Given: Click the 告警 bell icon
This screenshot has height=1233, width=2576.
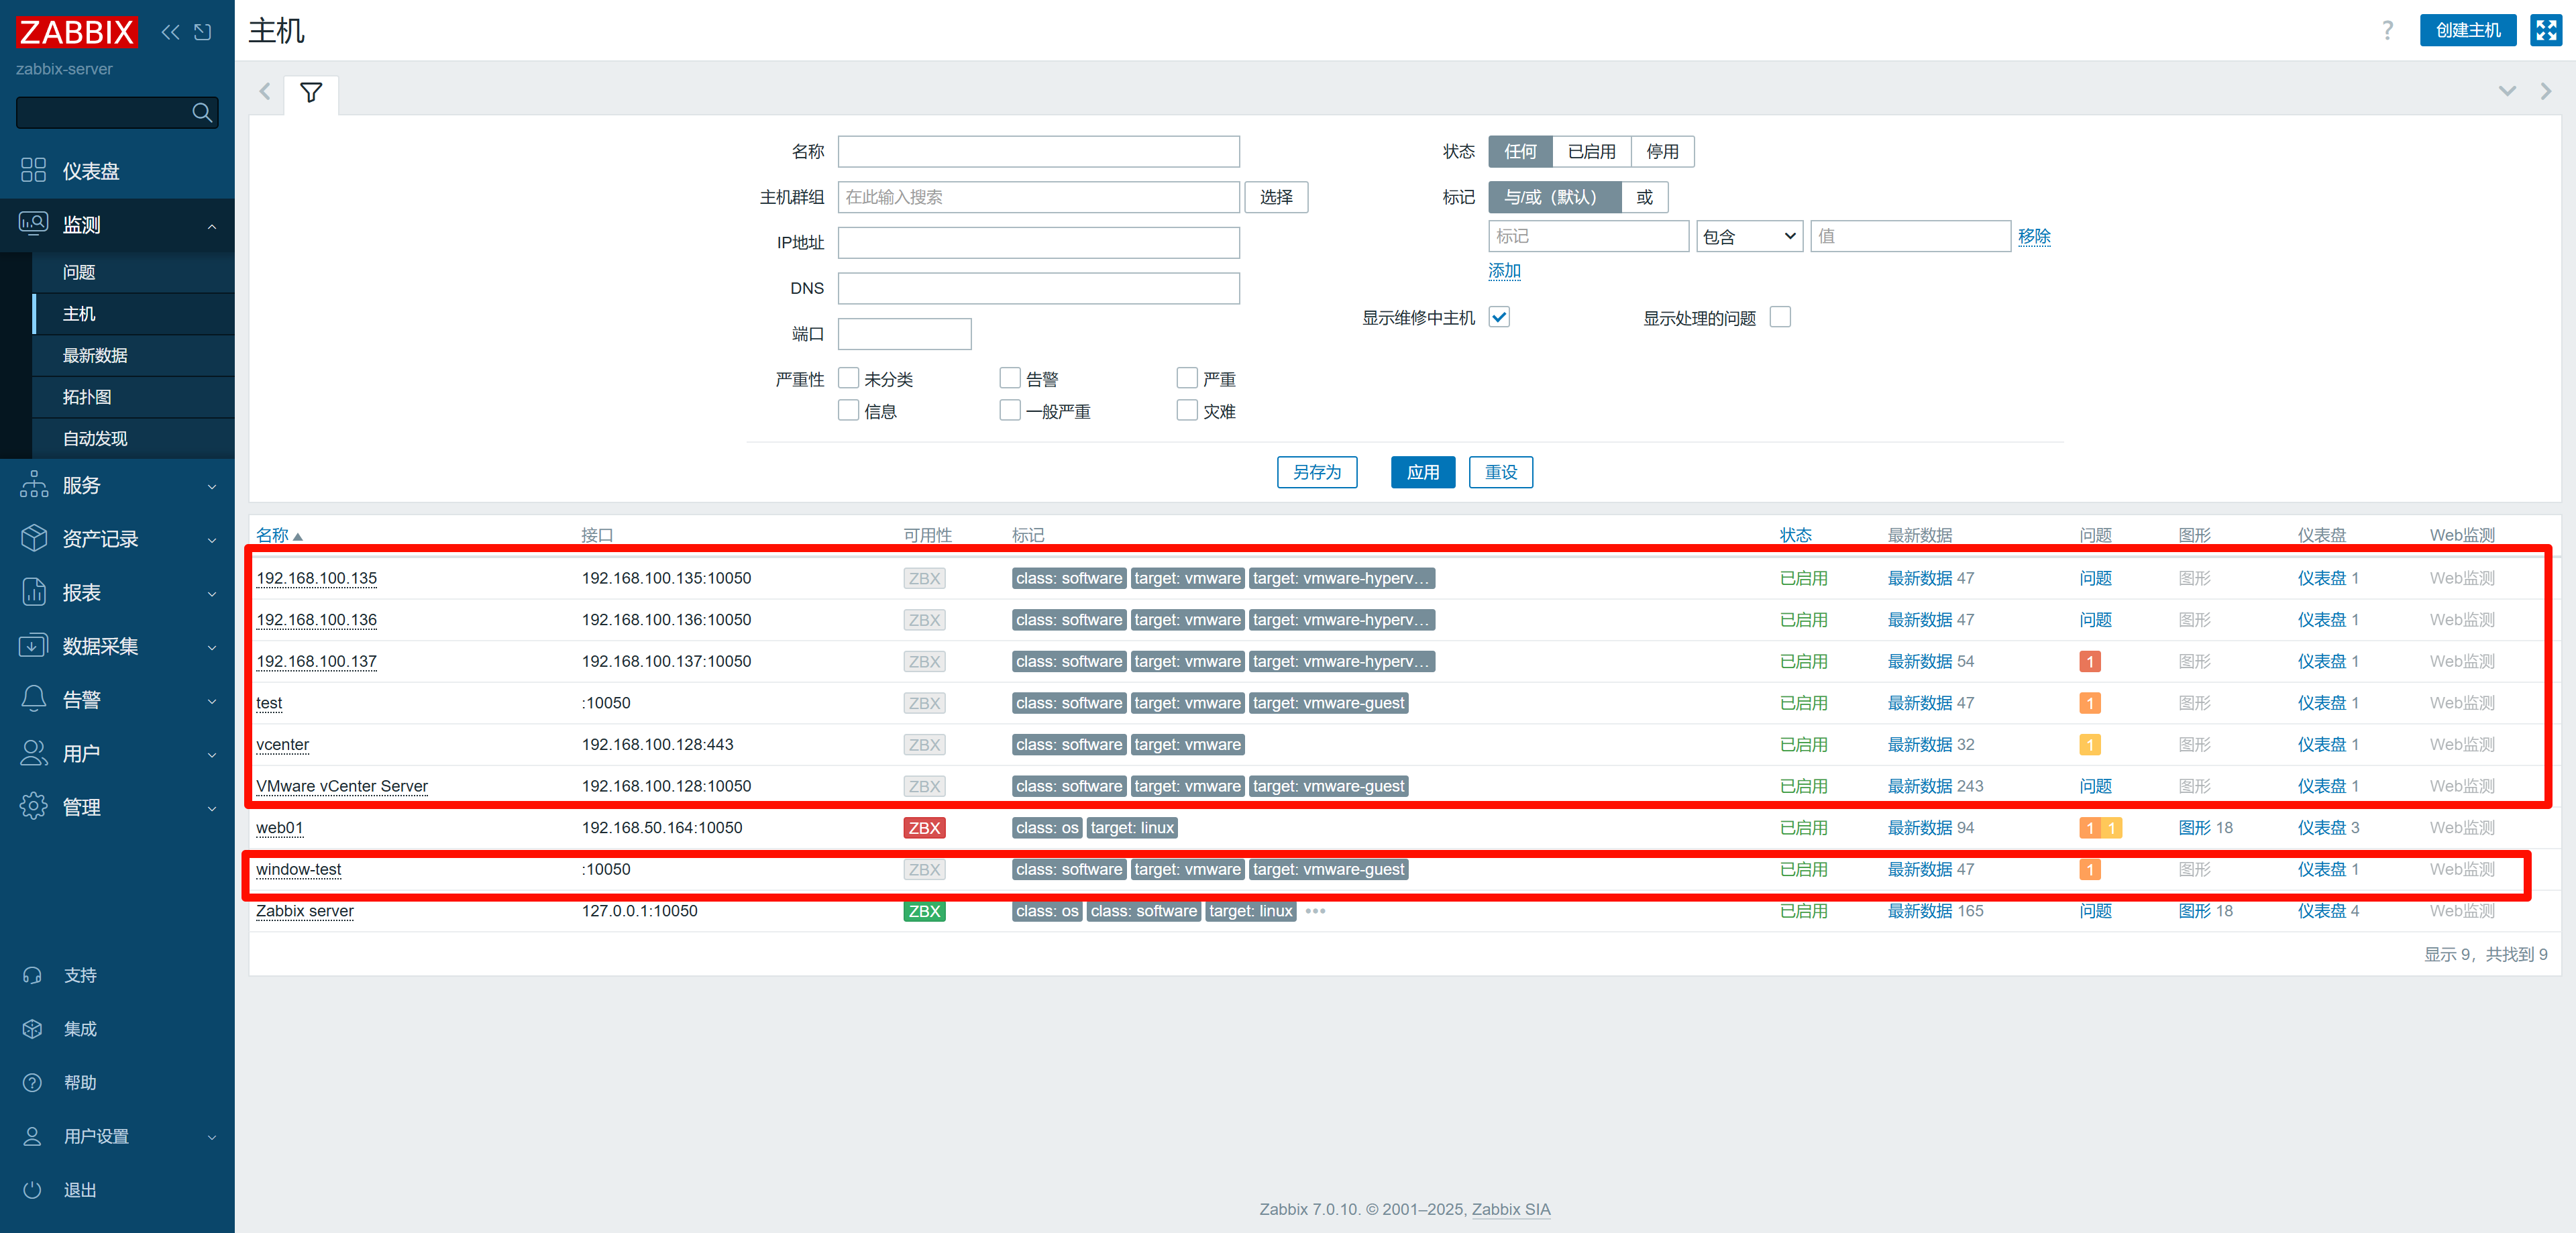Looking at the screenshot, I should [x=33, y=699].
